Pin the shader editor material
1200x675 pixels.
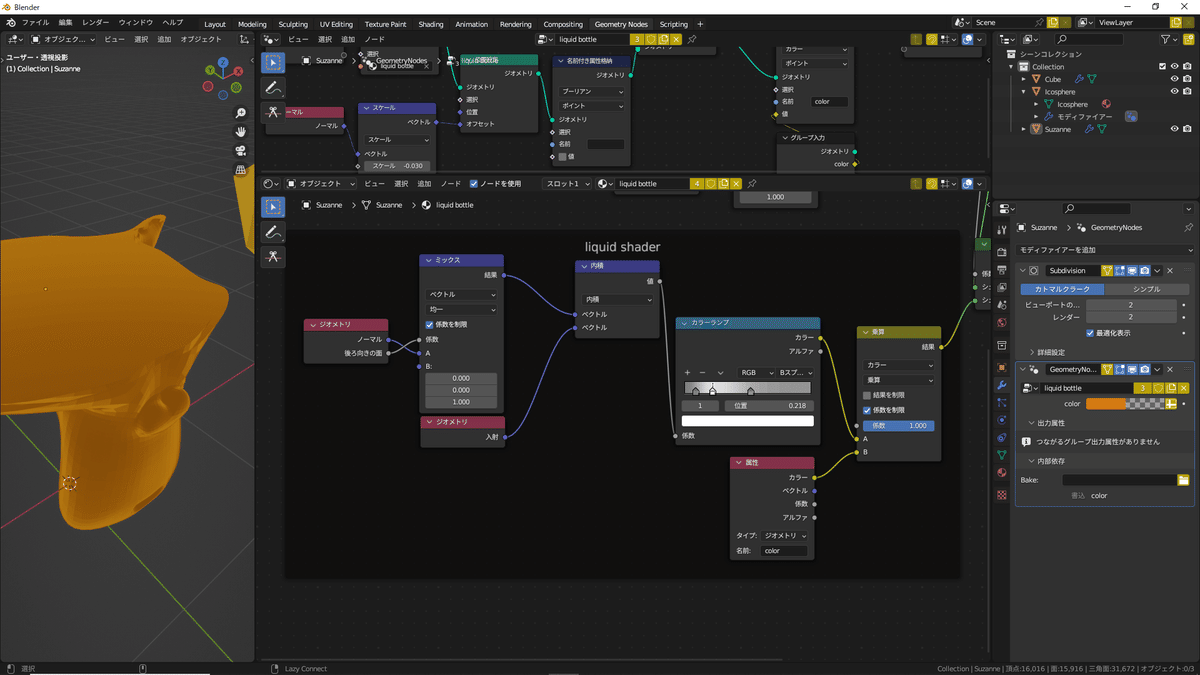[752, 184]
